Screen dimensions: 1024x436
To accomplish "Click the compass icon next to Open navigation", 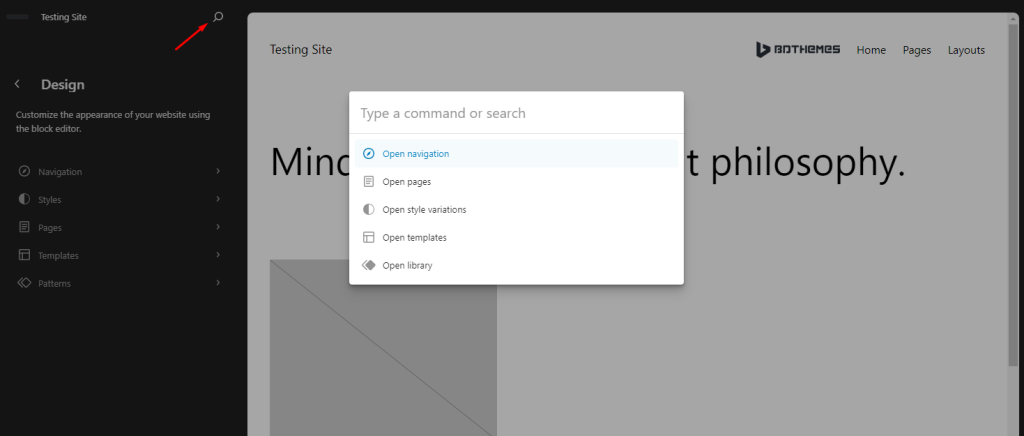I will pos(368,154).
